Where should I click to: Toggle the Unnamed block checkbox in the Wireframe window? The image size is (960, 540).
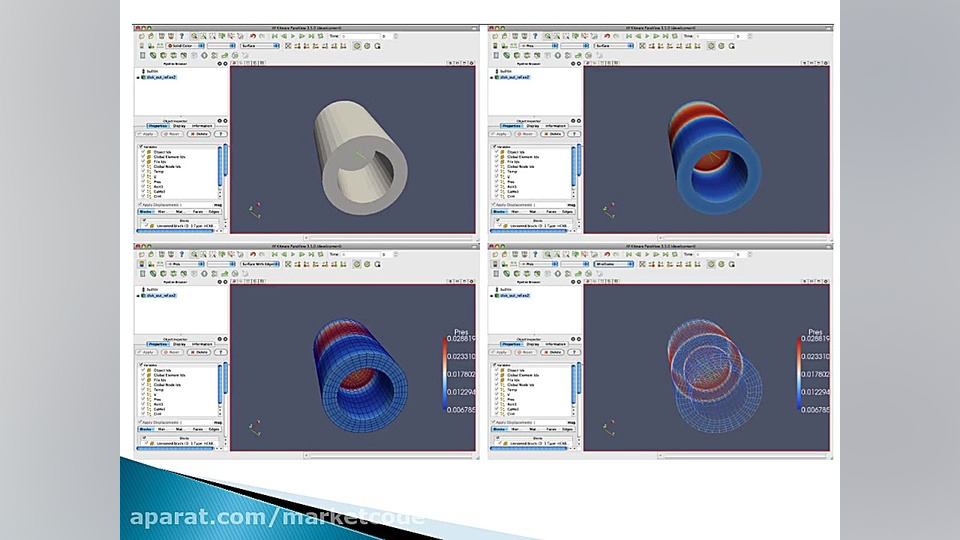pos(500,443)
